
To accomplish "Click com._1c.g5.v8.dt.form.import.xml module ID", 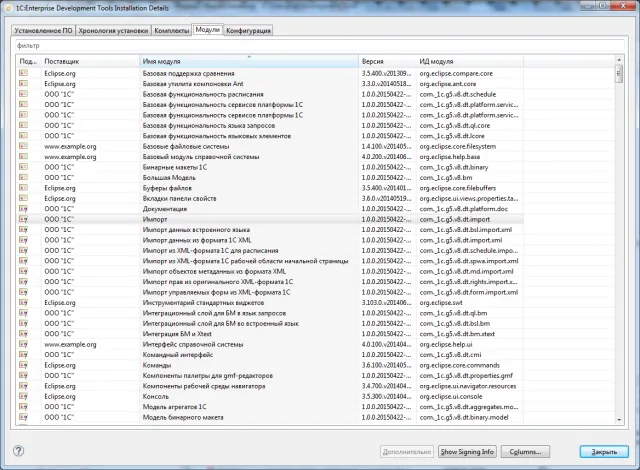I will point(469,292).
